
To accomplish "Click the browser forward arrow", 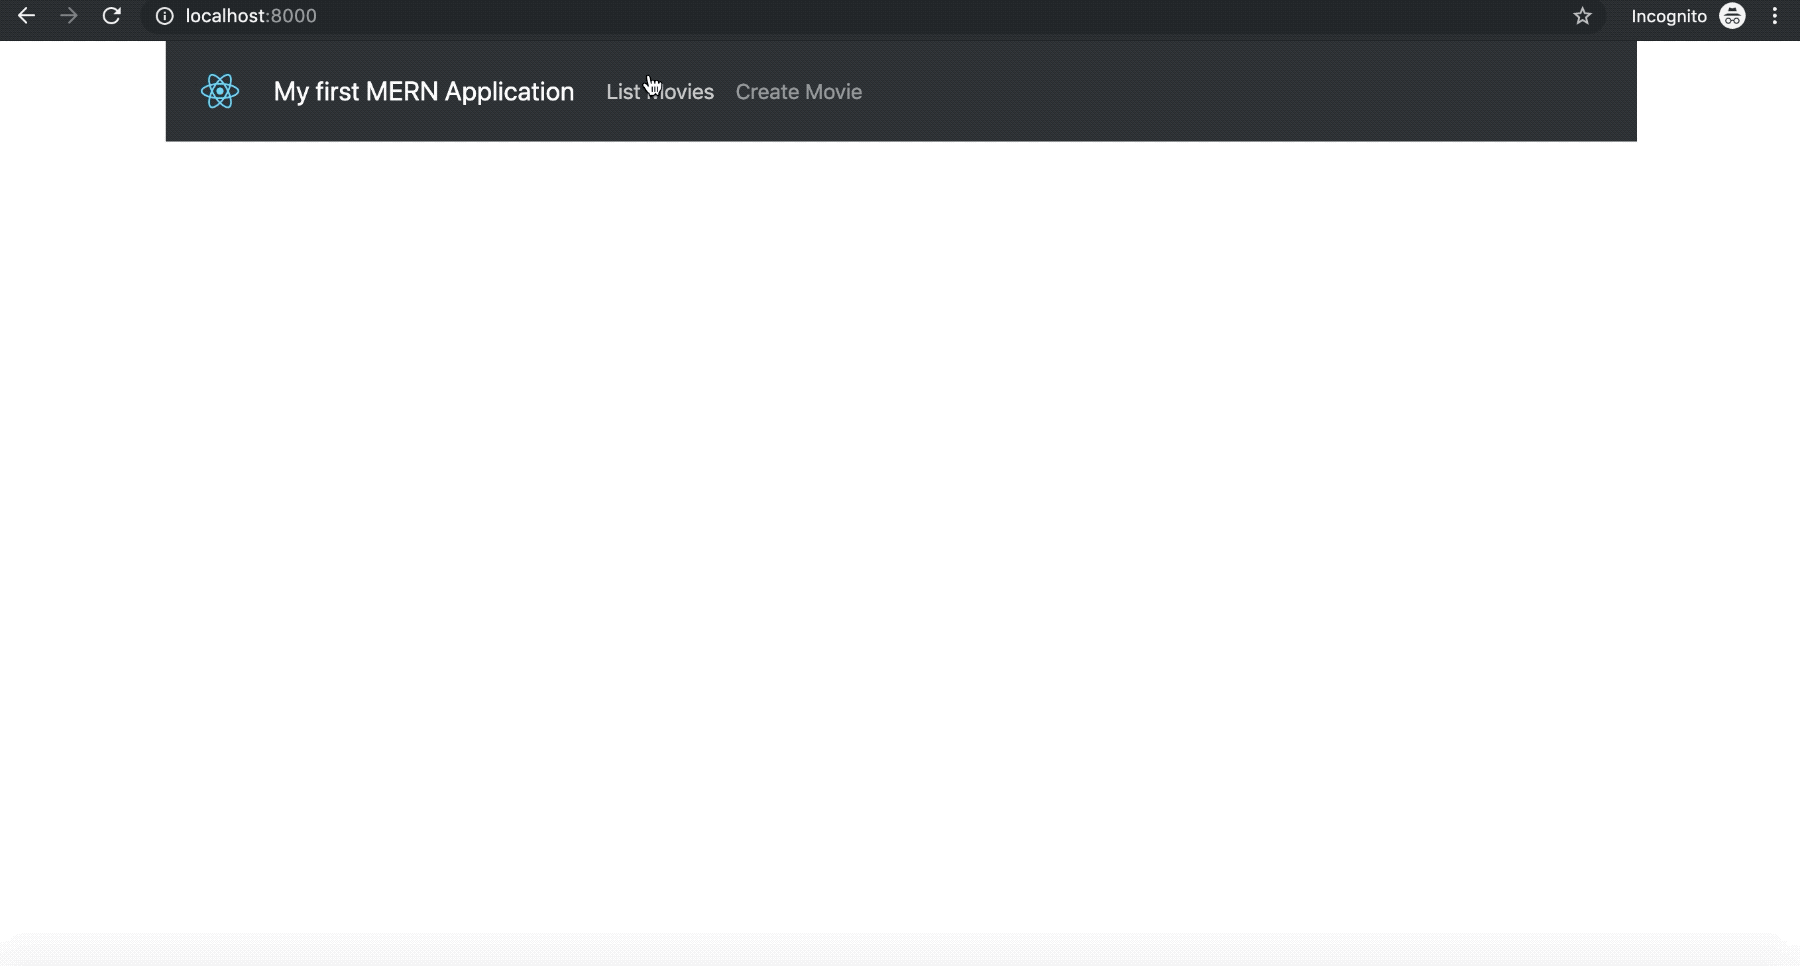I will tap(68, 16).
